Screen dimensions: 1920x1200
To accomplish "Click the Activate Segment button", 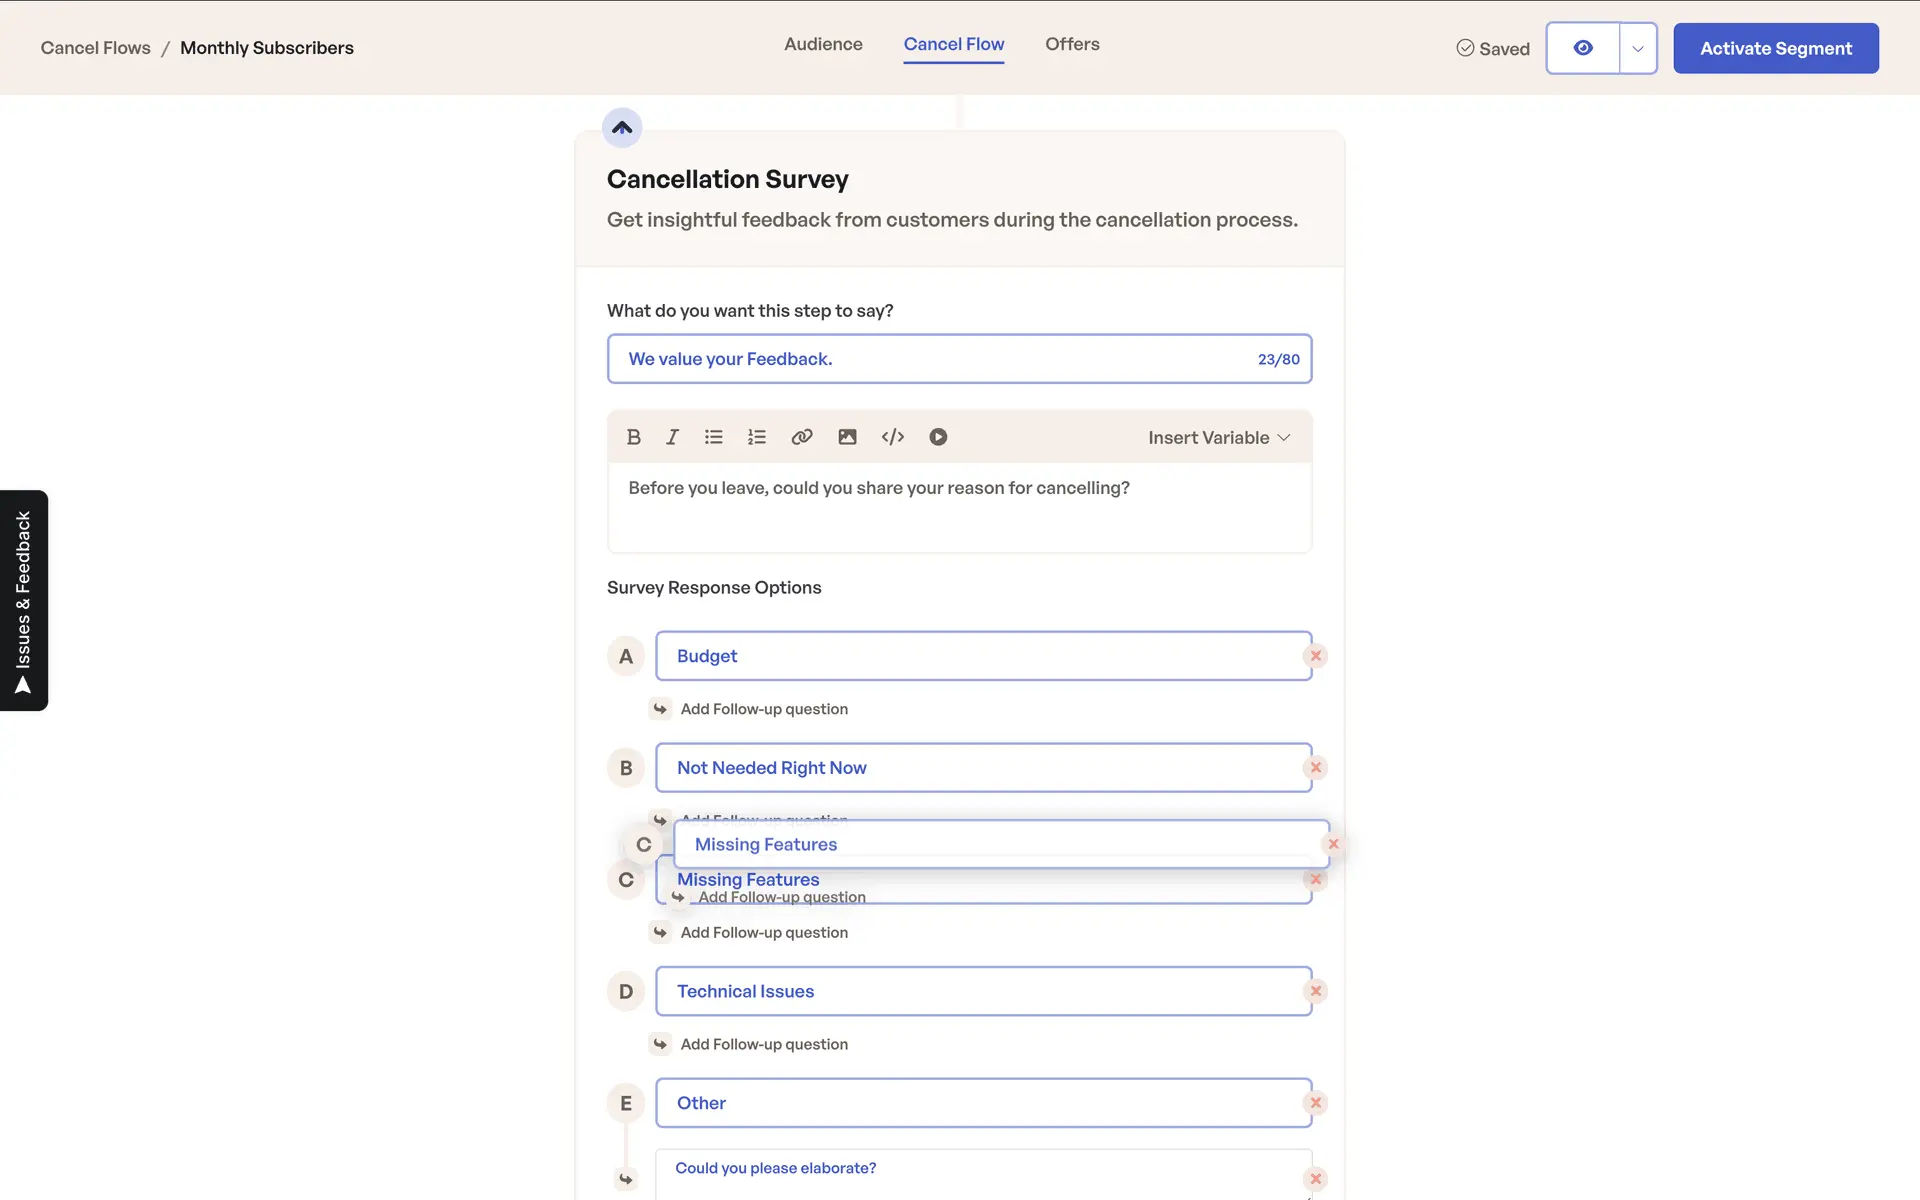I will (x=1775, y=48).
